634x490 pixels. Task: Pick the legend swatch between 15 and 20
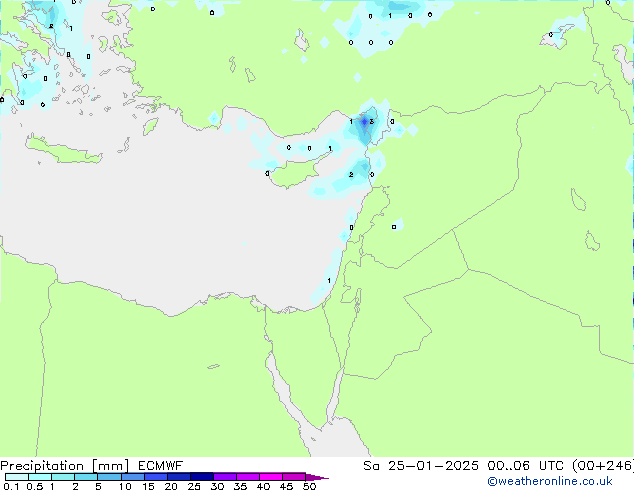tap(156, 477)
